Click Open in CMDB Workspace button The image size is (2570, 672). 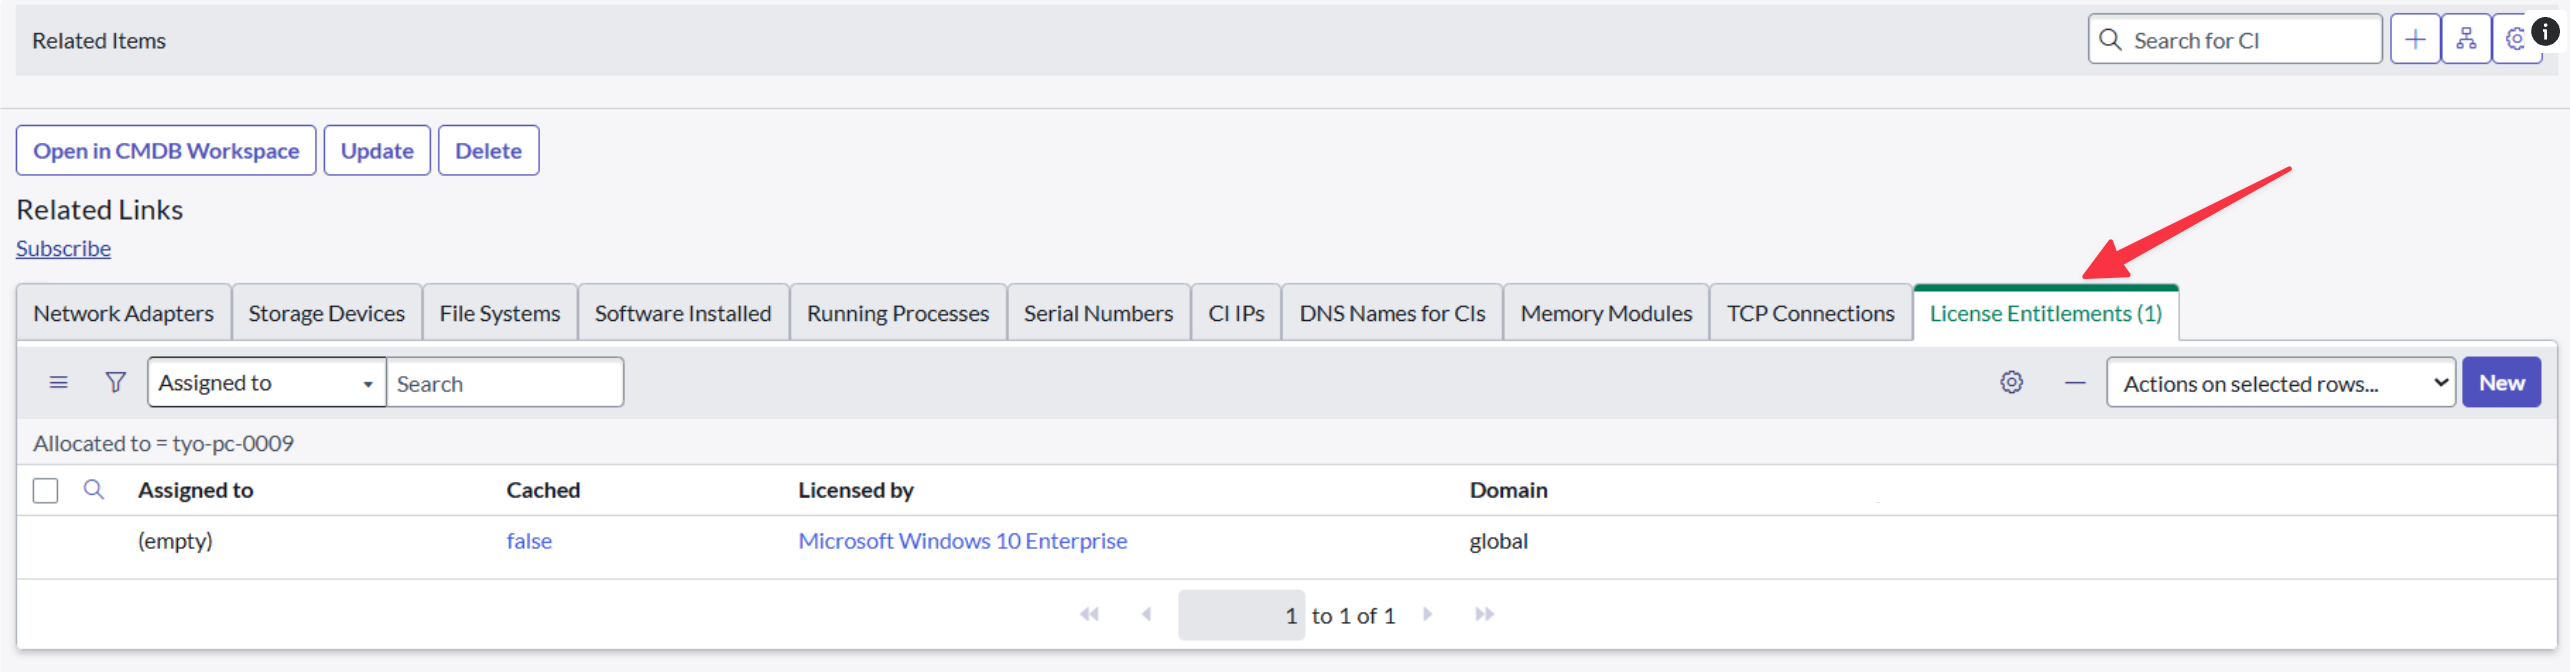pyautogui.click(x=166, y=151)
